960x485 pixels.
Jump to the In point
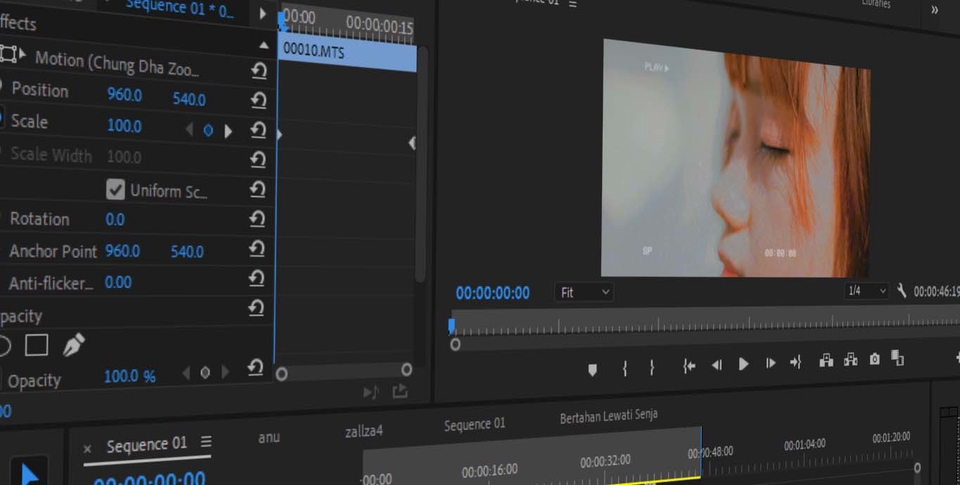689,366
